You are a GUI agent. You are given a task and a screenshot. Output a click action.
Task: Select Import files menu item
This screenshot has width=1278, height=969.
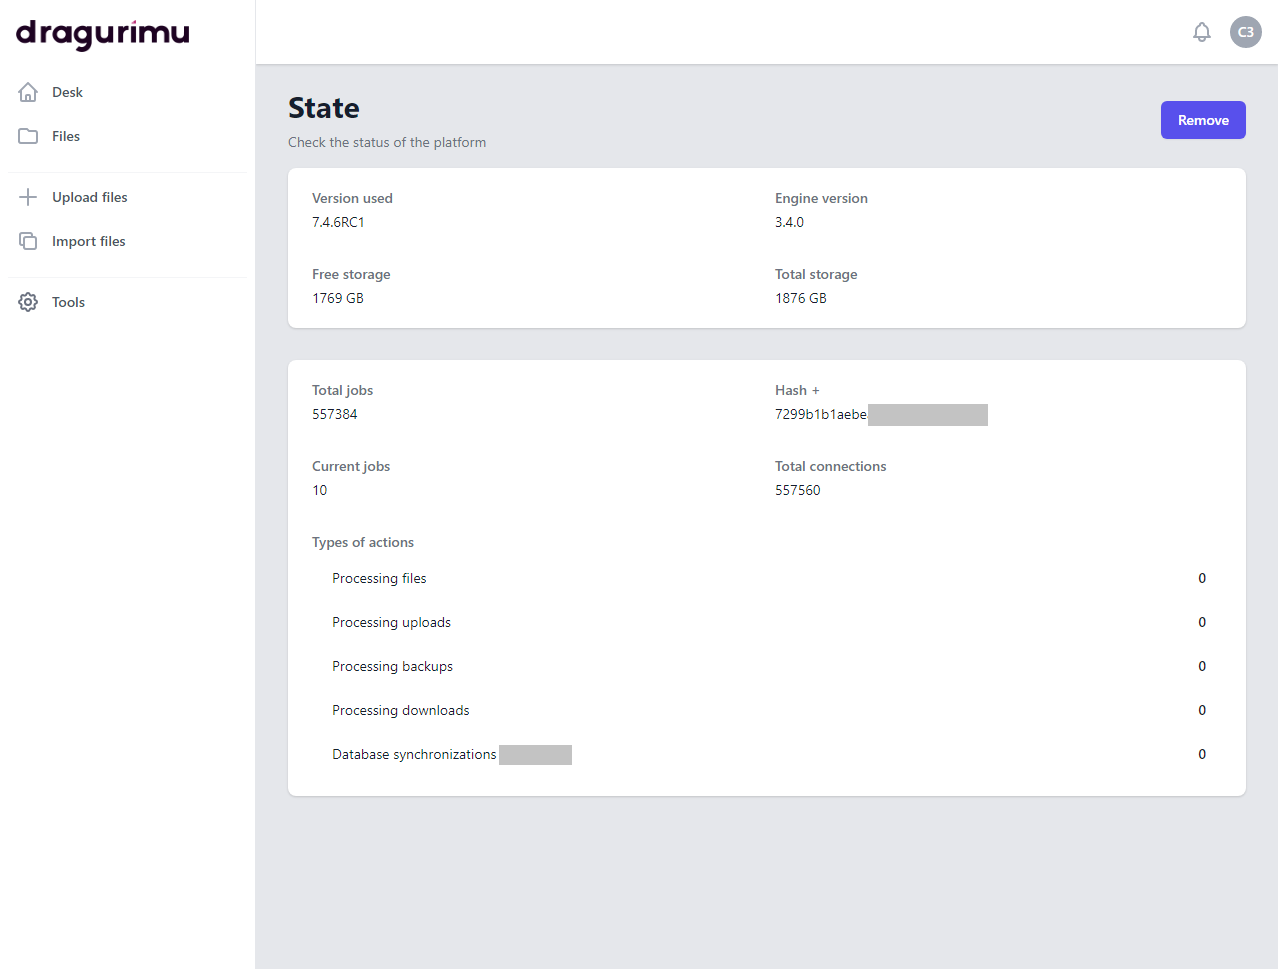click(89, 241)
